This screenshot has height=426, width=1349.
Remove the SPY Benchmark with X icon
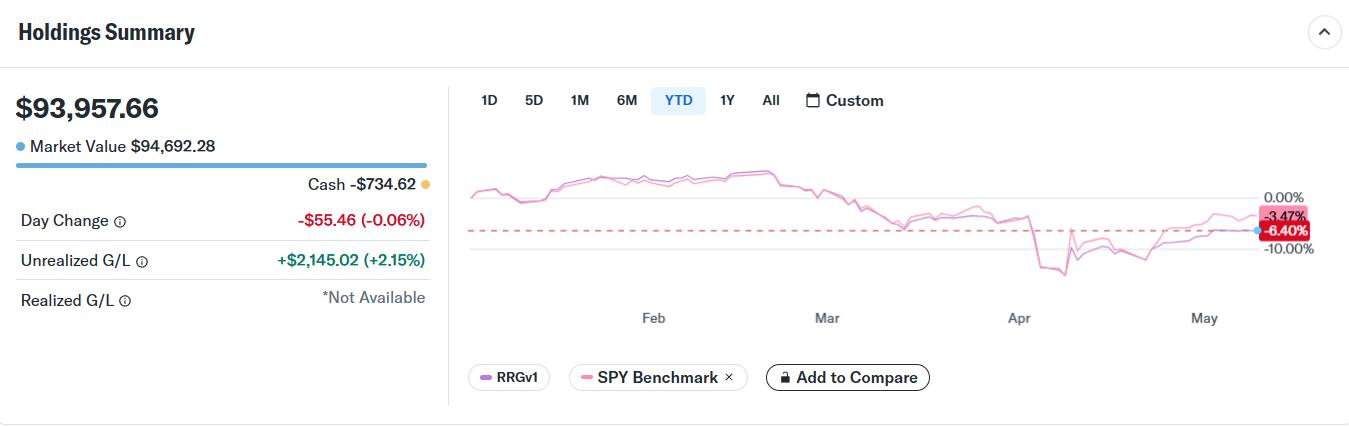pos(729,377)
